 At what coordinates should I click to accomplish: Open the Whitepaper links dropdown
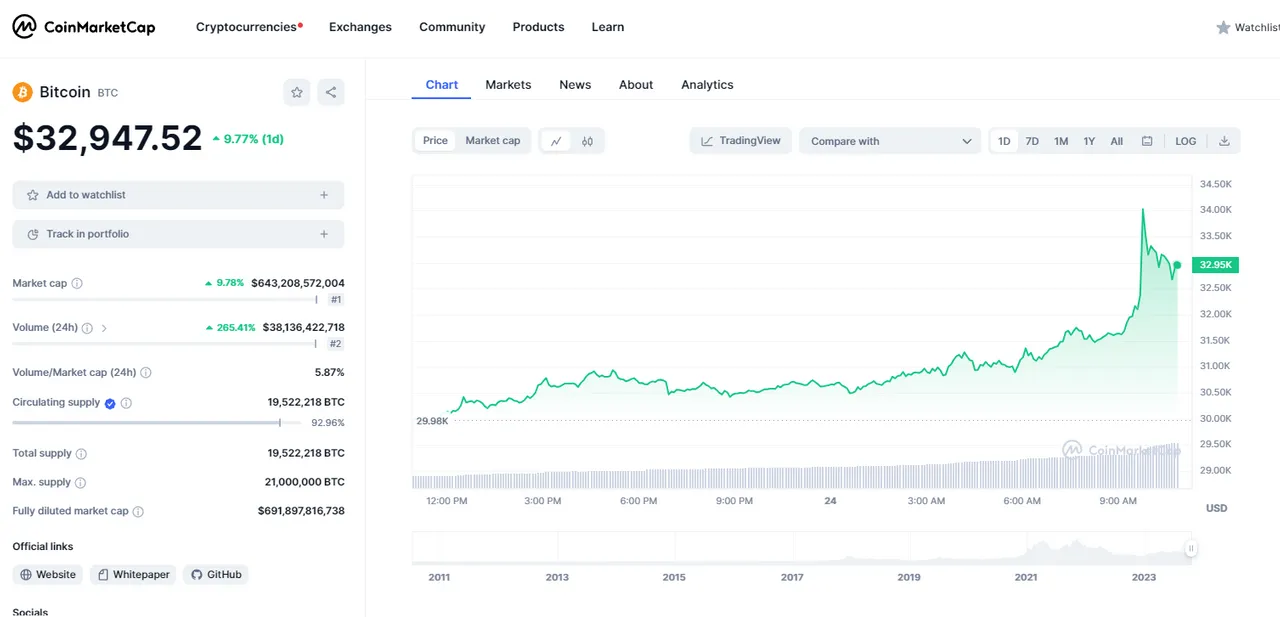133,574
